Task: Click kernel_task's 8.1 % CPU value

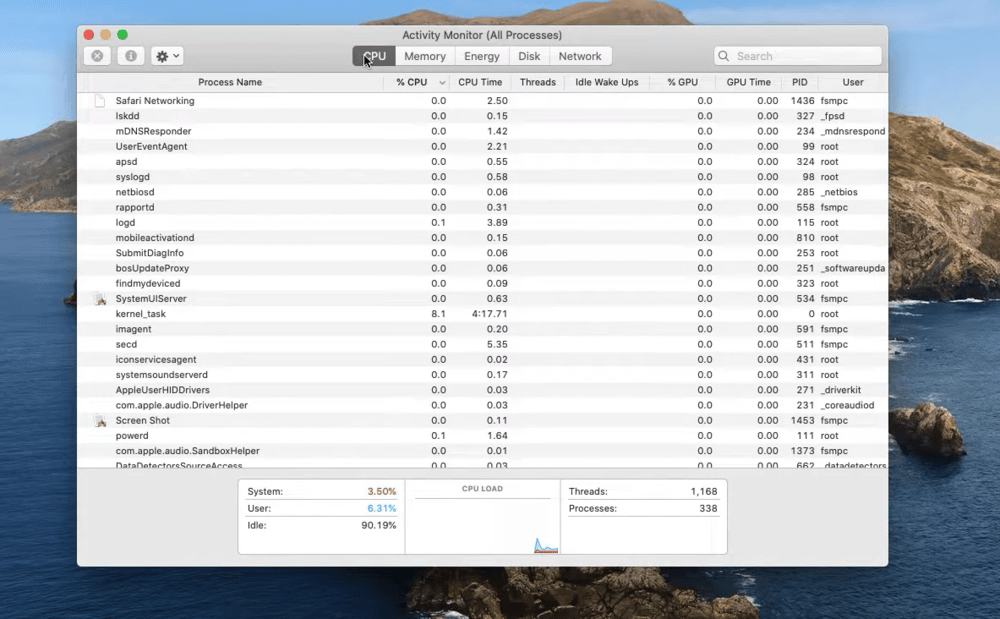Action: (x=438, y=314)
